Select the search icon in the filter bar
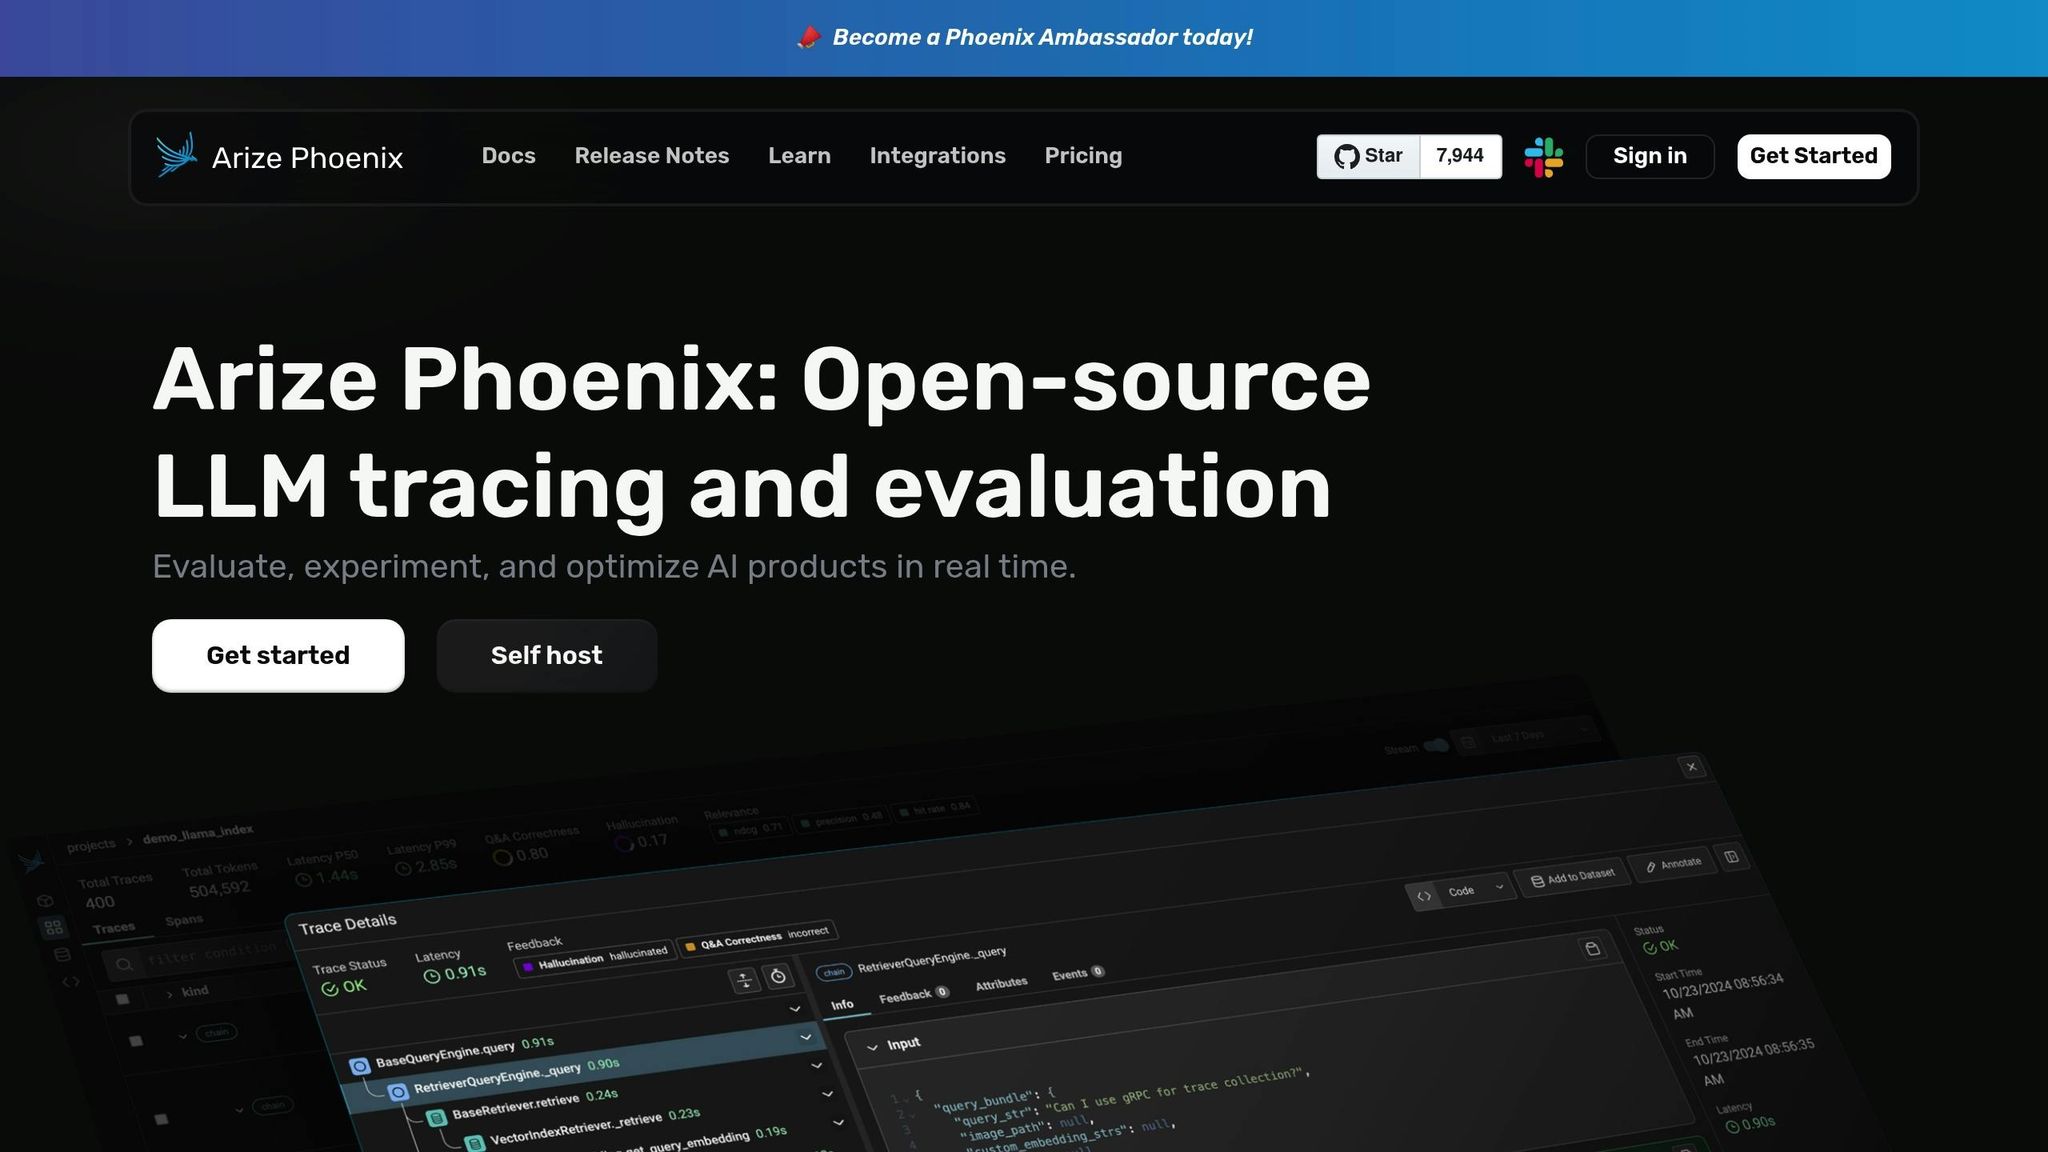 [x=123, y=963]
